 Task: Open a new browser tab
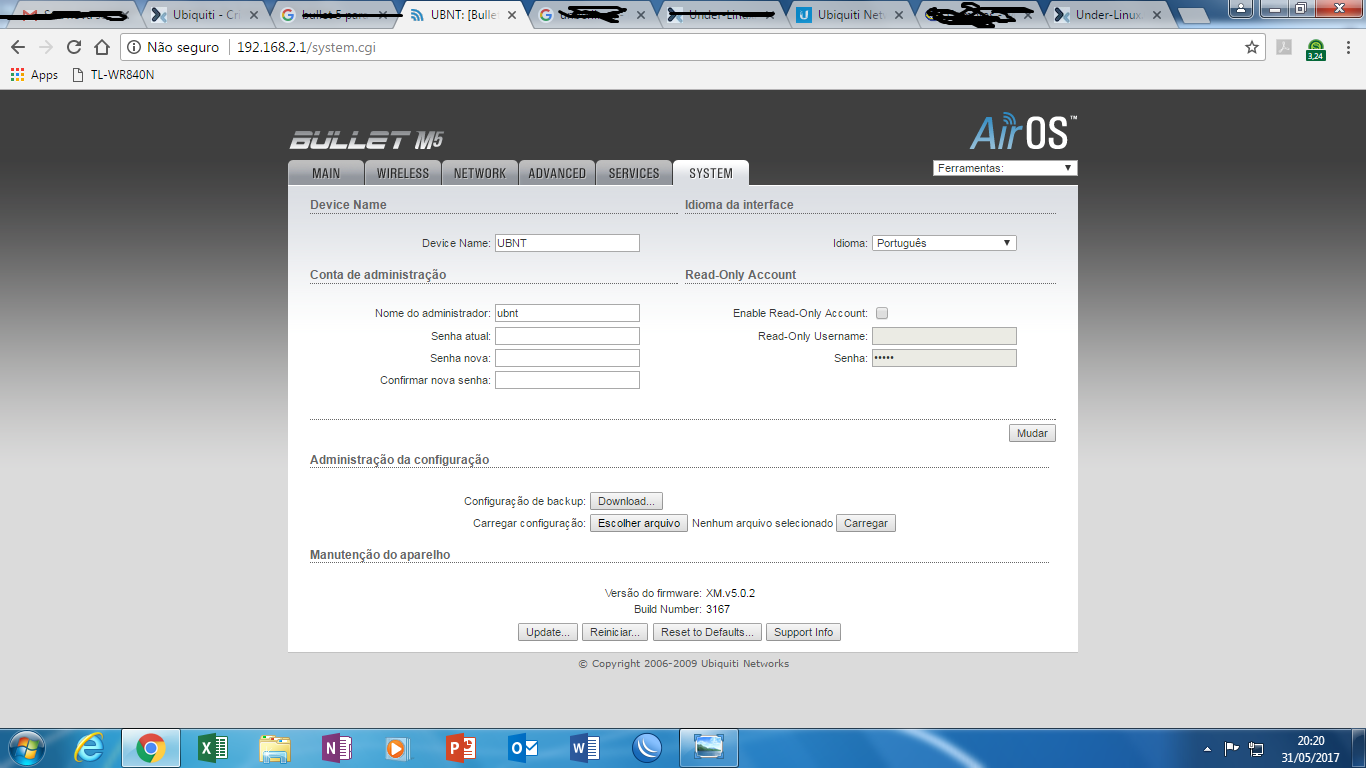1193,15
